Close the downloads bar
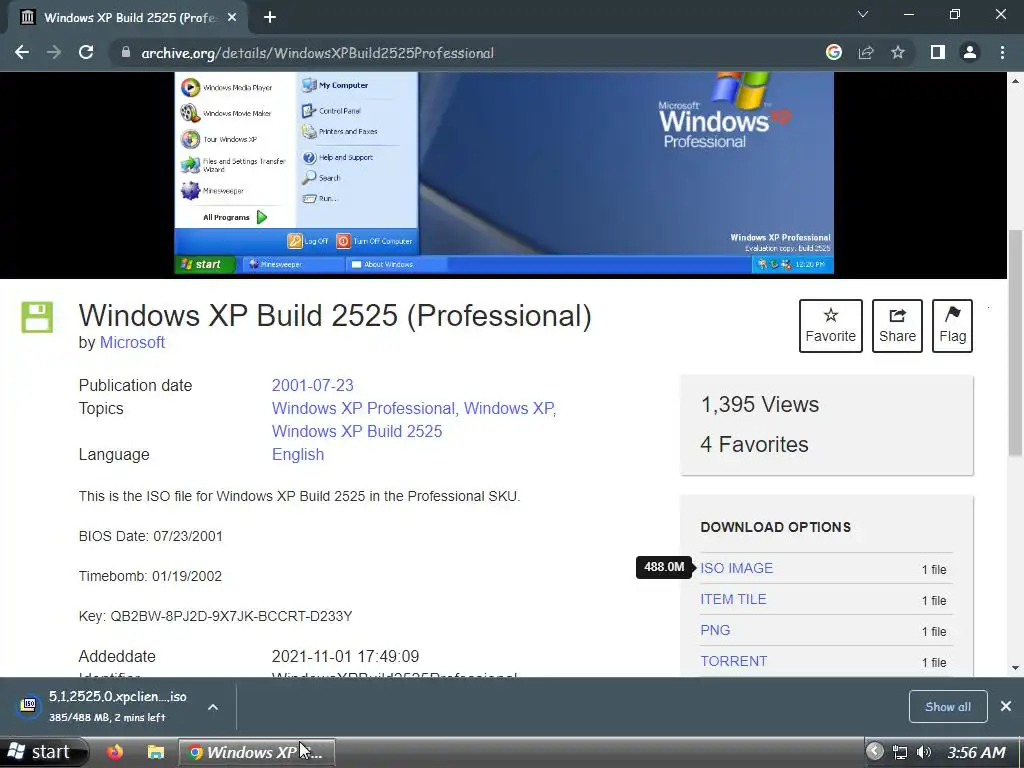 tap(1006, 706)
